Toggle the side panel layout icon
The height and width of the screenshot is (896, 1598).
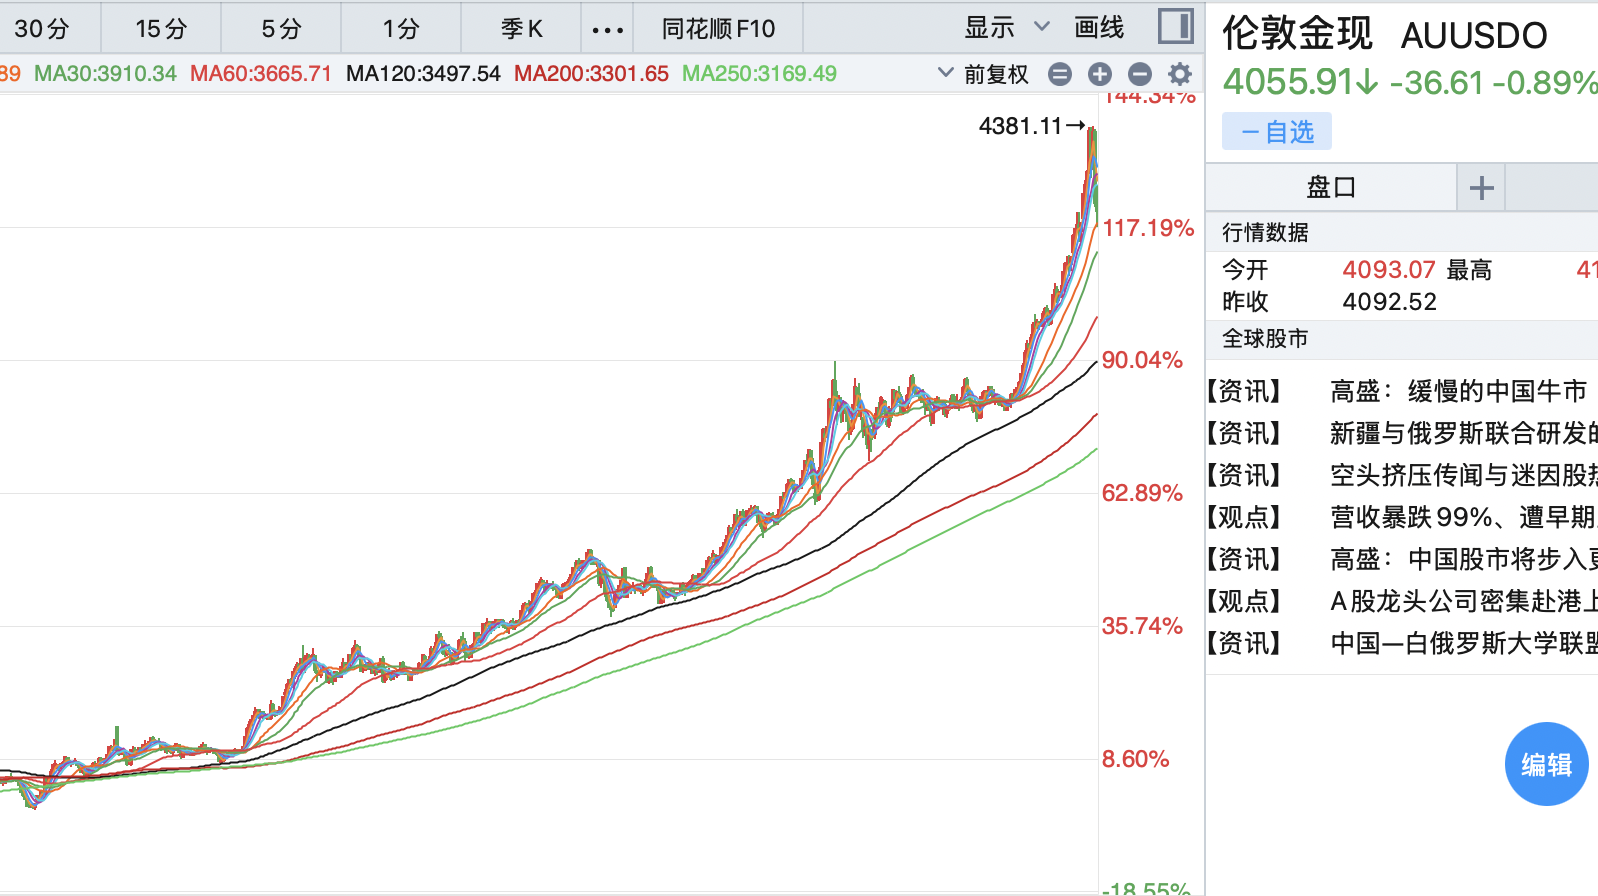click(x=1175, y=27)
